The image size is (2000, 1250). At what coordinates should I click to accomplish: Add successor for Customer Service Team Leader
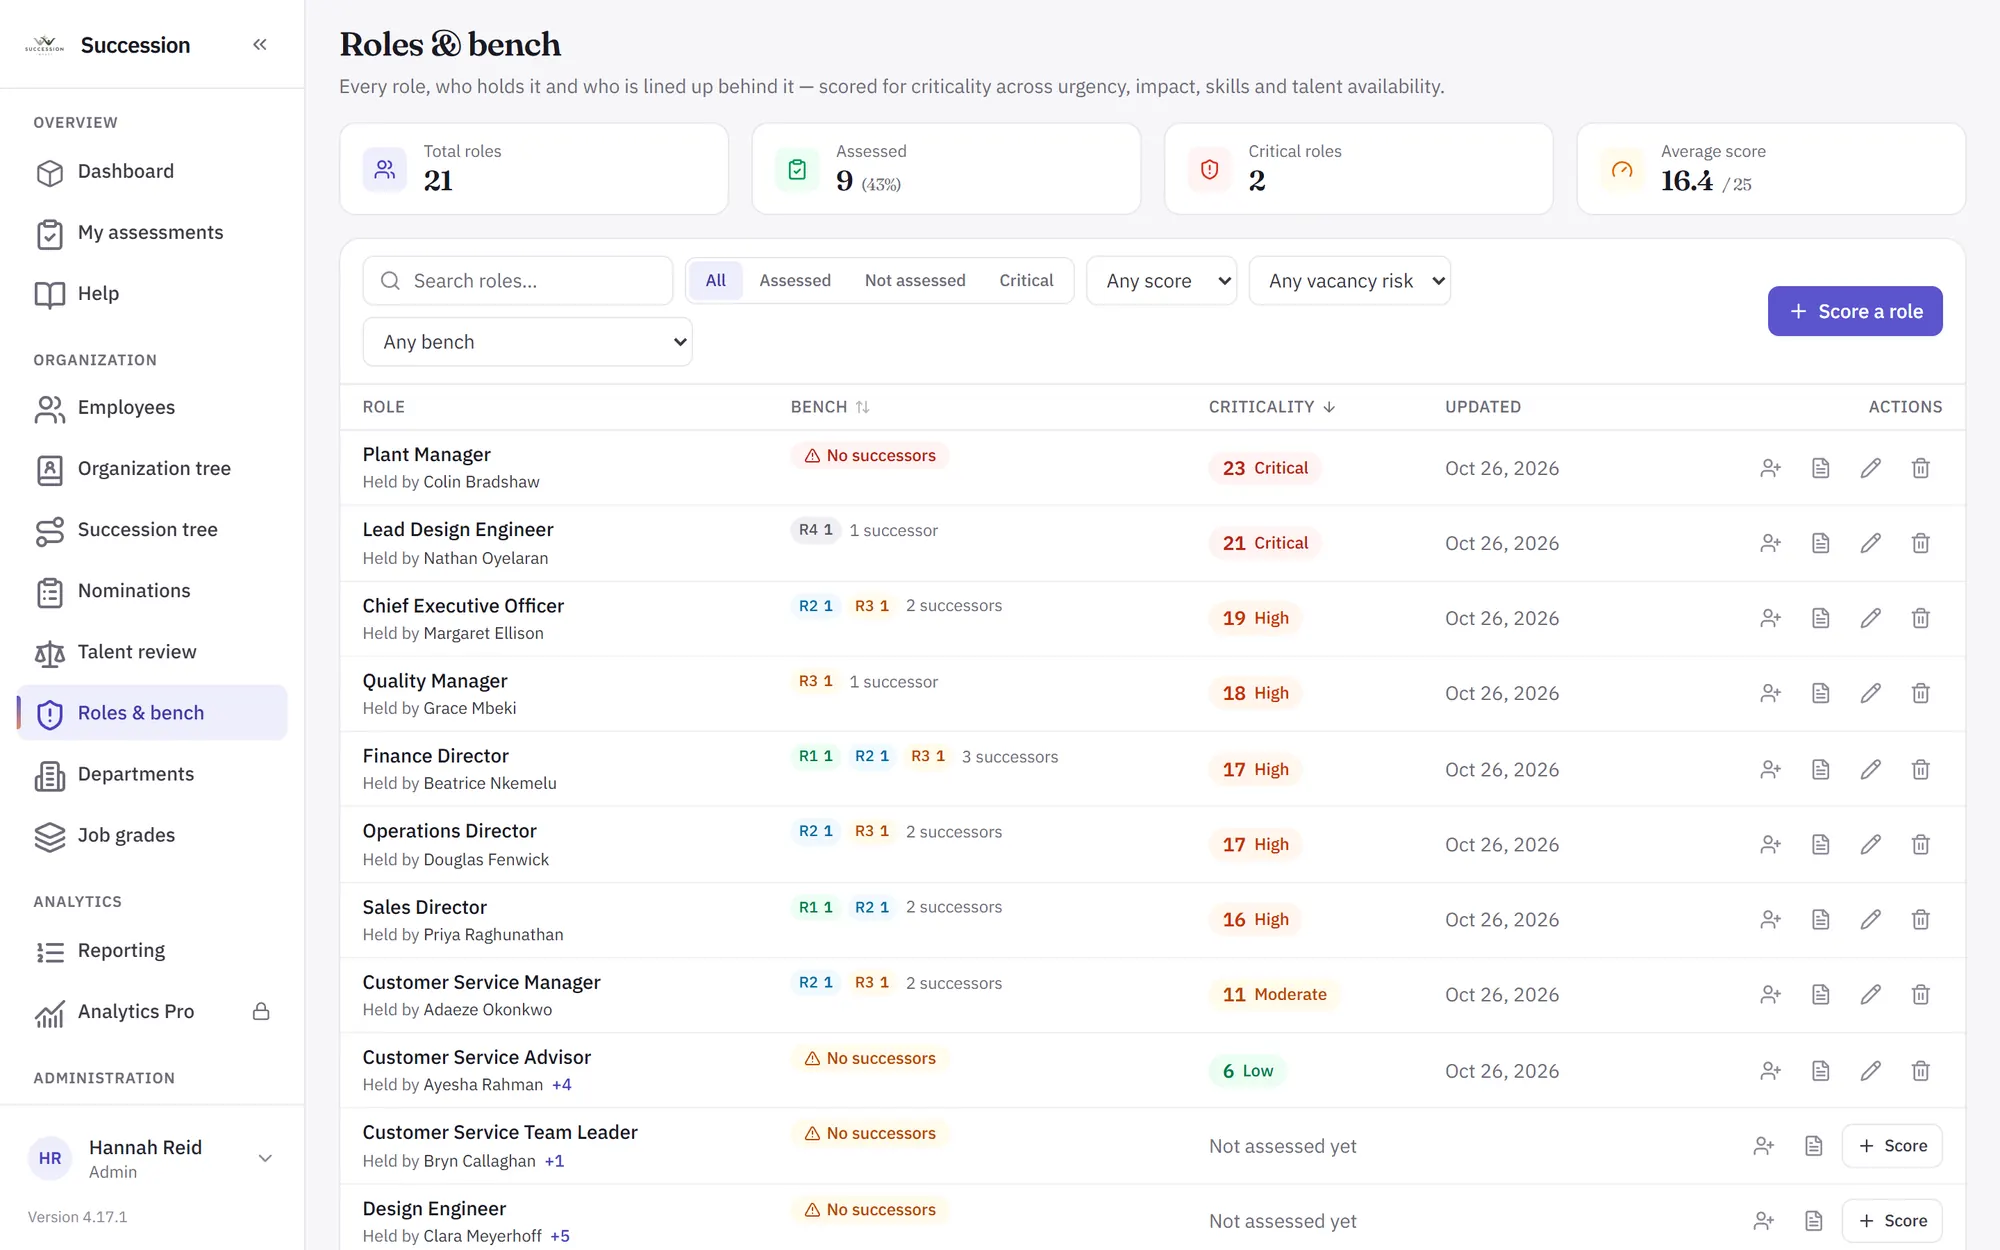click(1764, 1146)
